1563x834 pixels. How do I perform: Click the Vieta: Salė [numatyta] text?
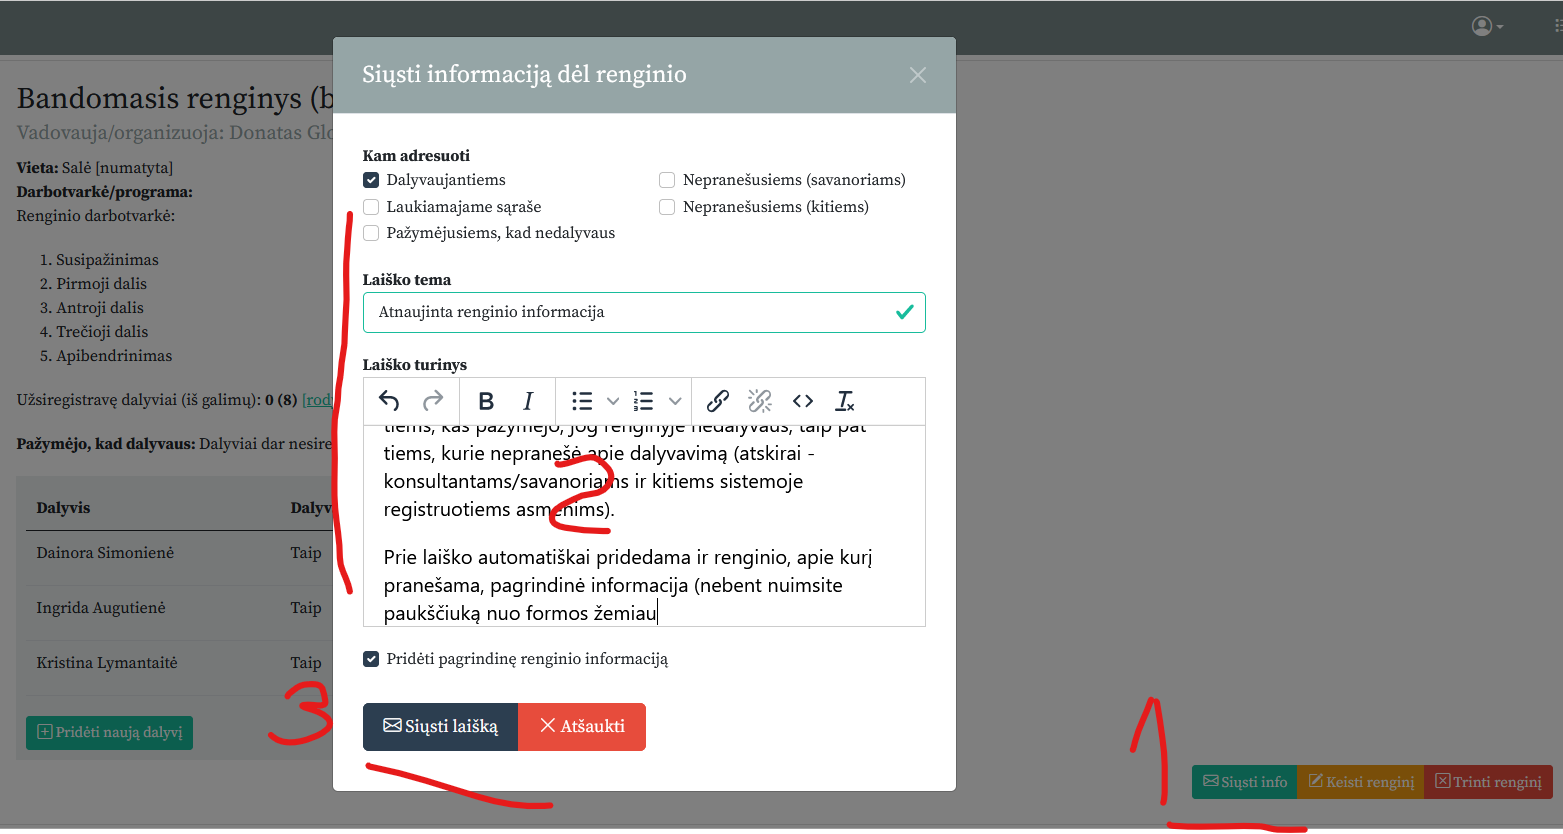point(95,168)
